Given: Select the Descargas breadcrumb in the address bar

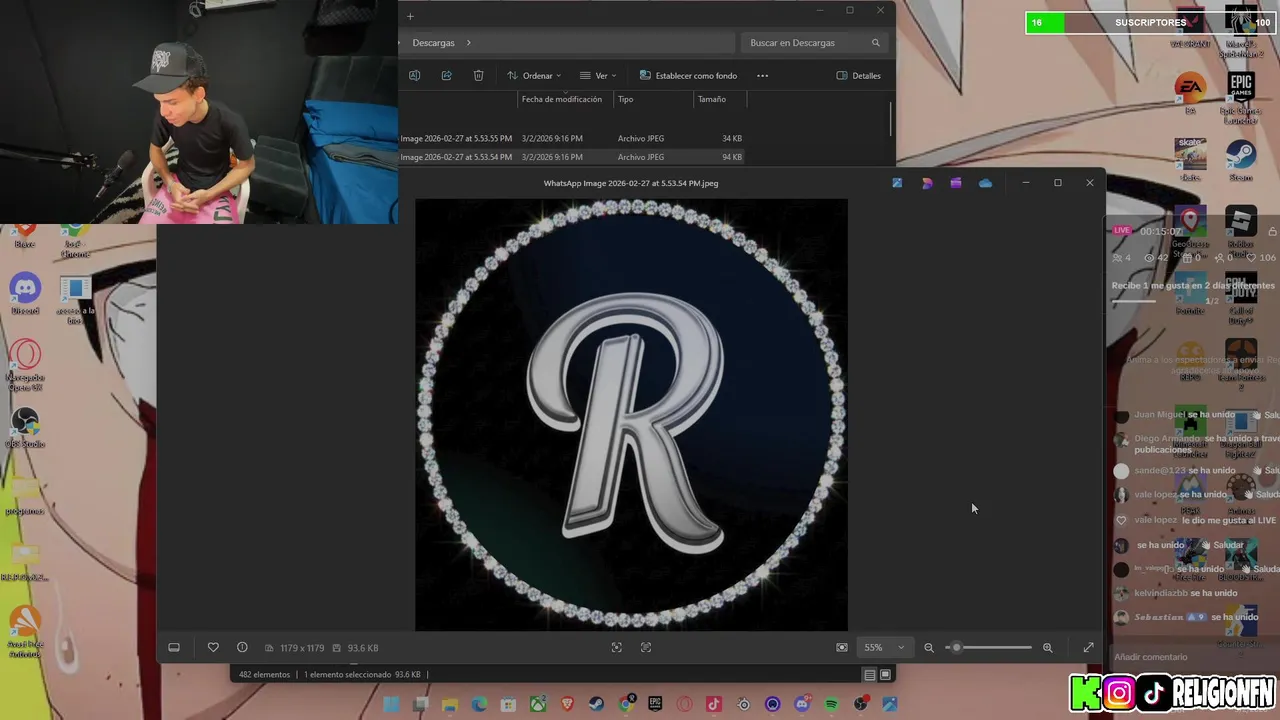Looking at the screenshot, I should pos(433,43).
